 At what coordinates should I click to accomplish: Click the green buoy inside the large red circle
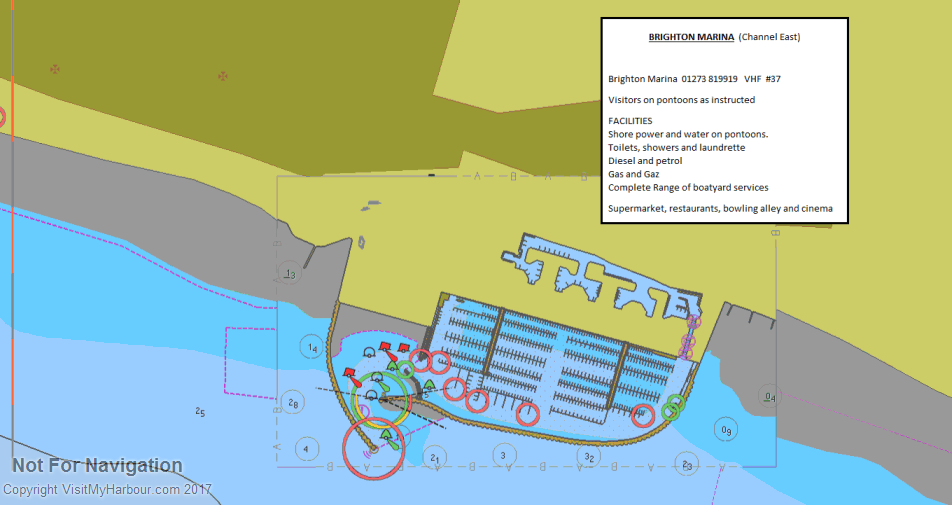click(x=390, y=439)
